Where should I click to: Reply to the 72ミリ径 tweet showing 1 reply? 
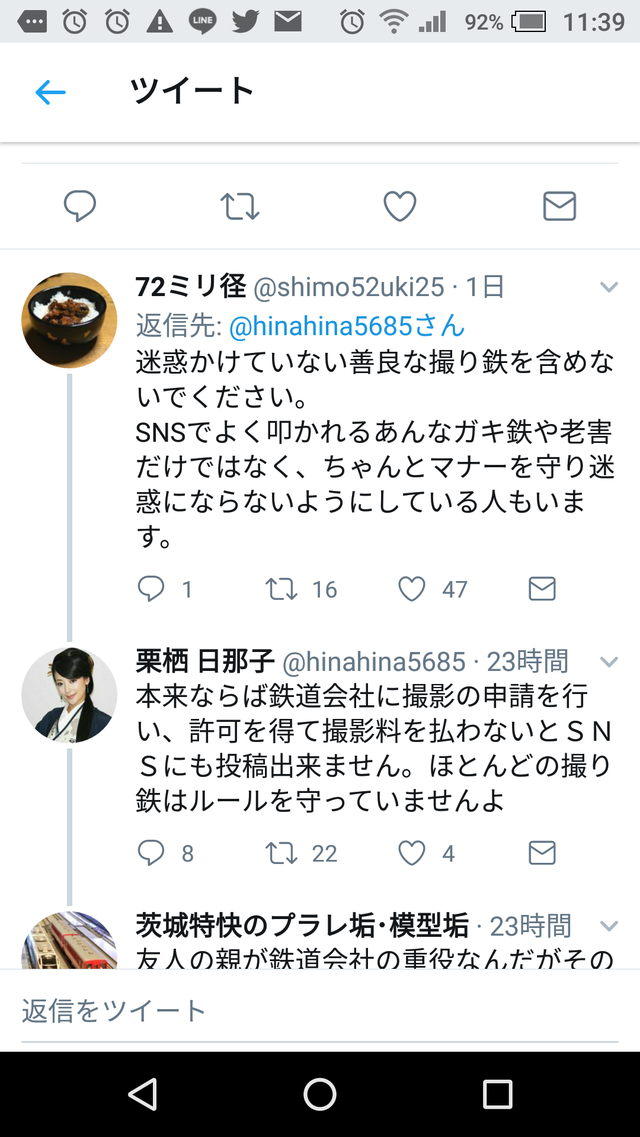[x=151, y=589]
